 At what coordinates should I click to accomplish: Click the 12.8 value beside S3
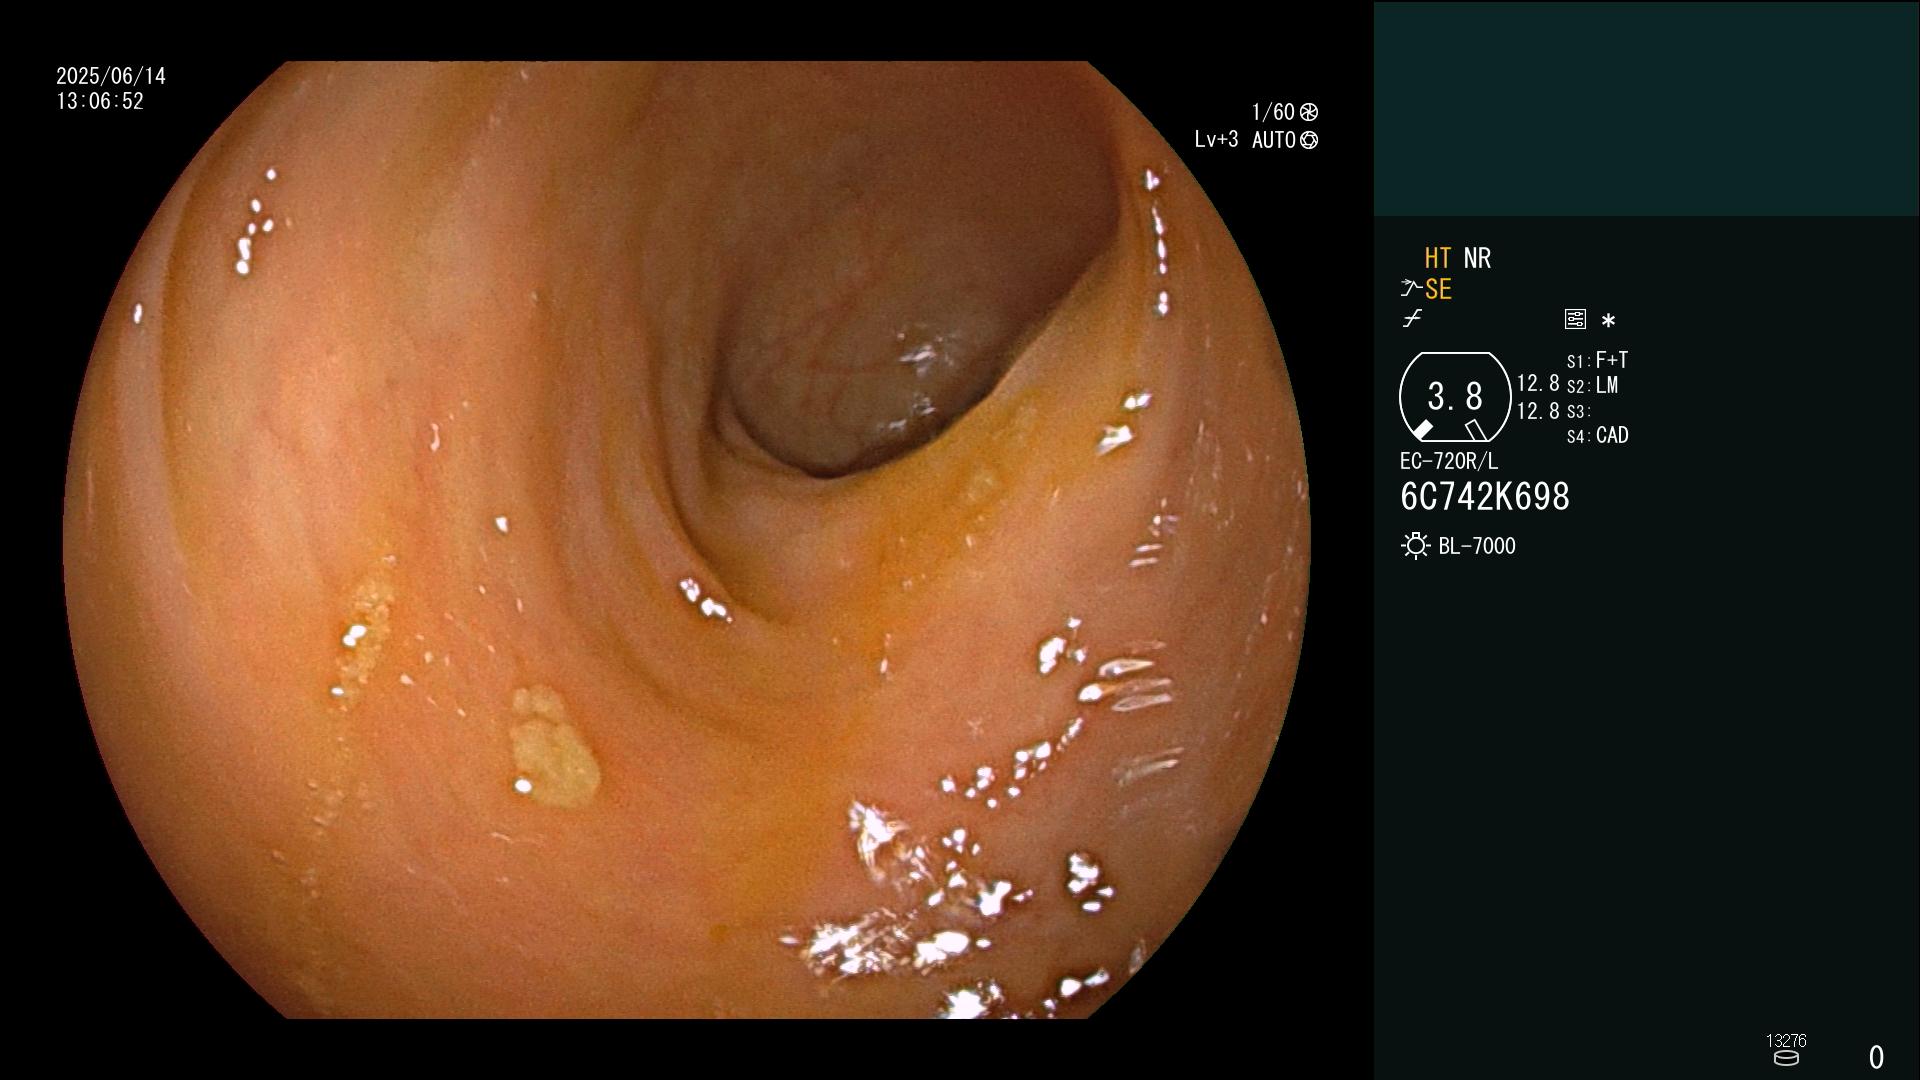(1538, 411)
